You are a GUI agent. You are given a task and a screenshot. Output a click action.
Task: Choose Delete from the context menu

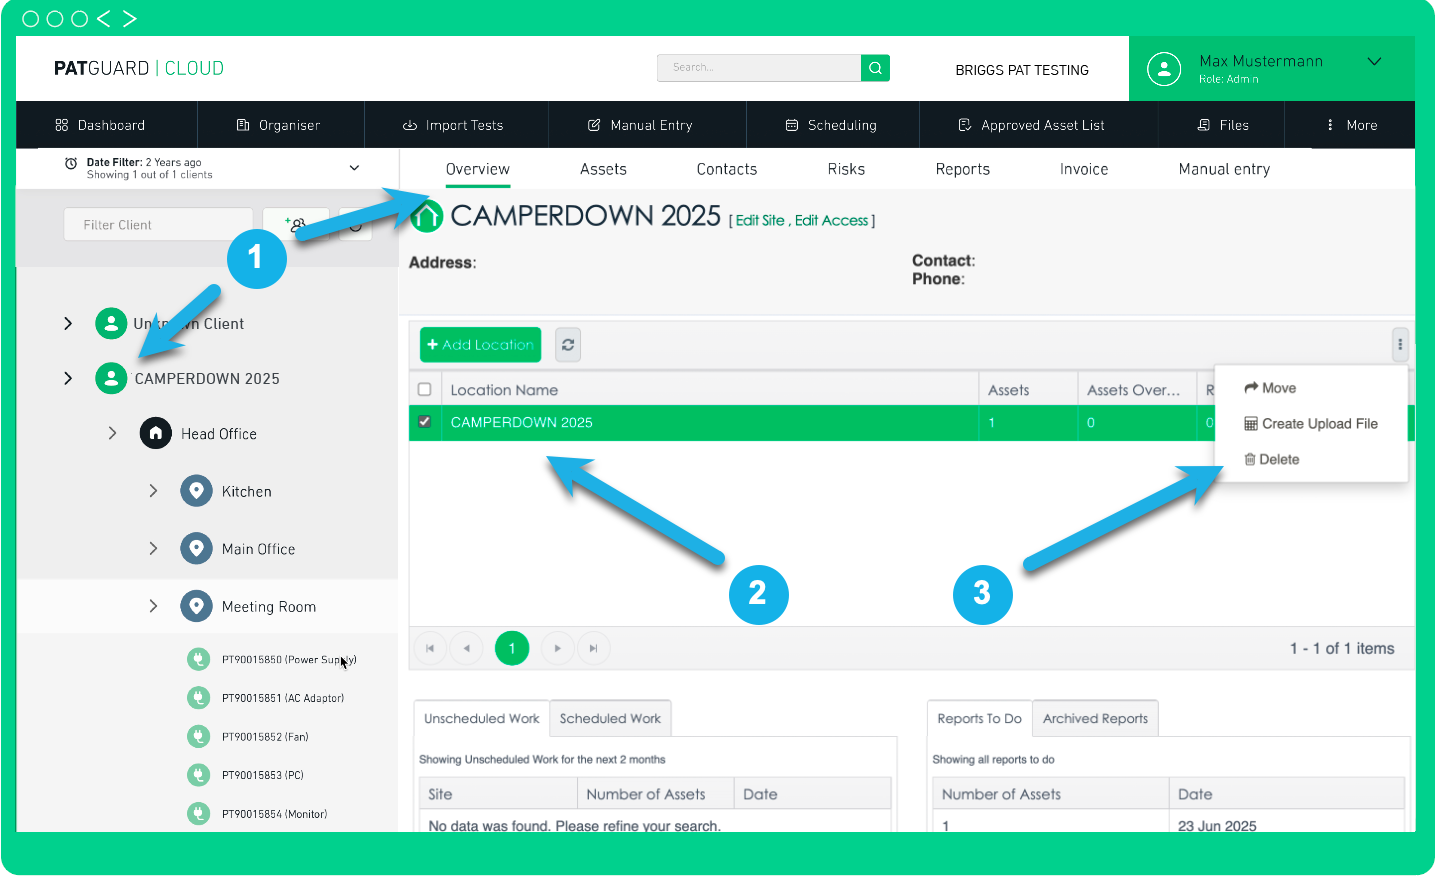(x=1272, y=460)
